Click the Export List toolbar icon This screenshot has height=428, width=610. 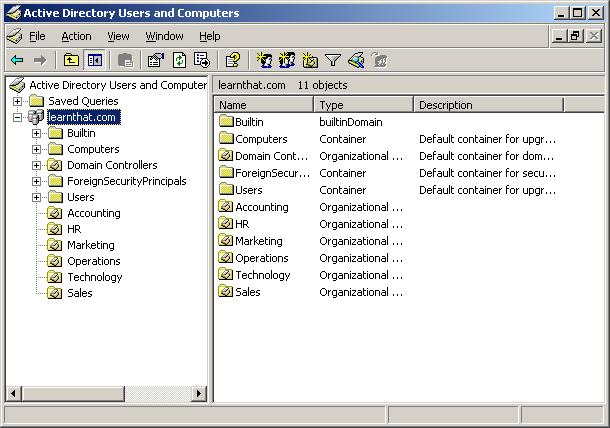pyautogui.click(x=202, y=60)
